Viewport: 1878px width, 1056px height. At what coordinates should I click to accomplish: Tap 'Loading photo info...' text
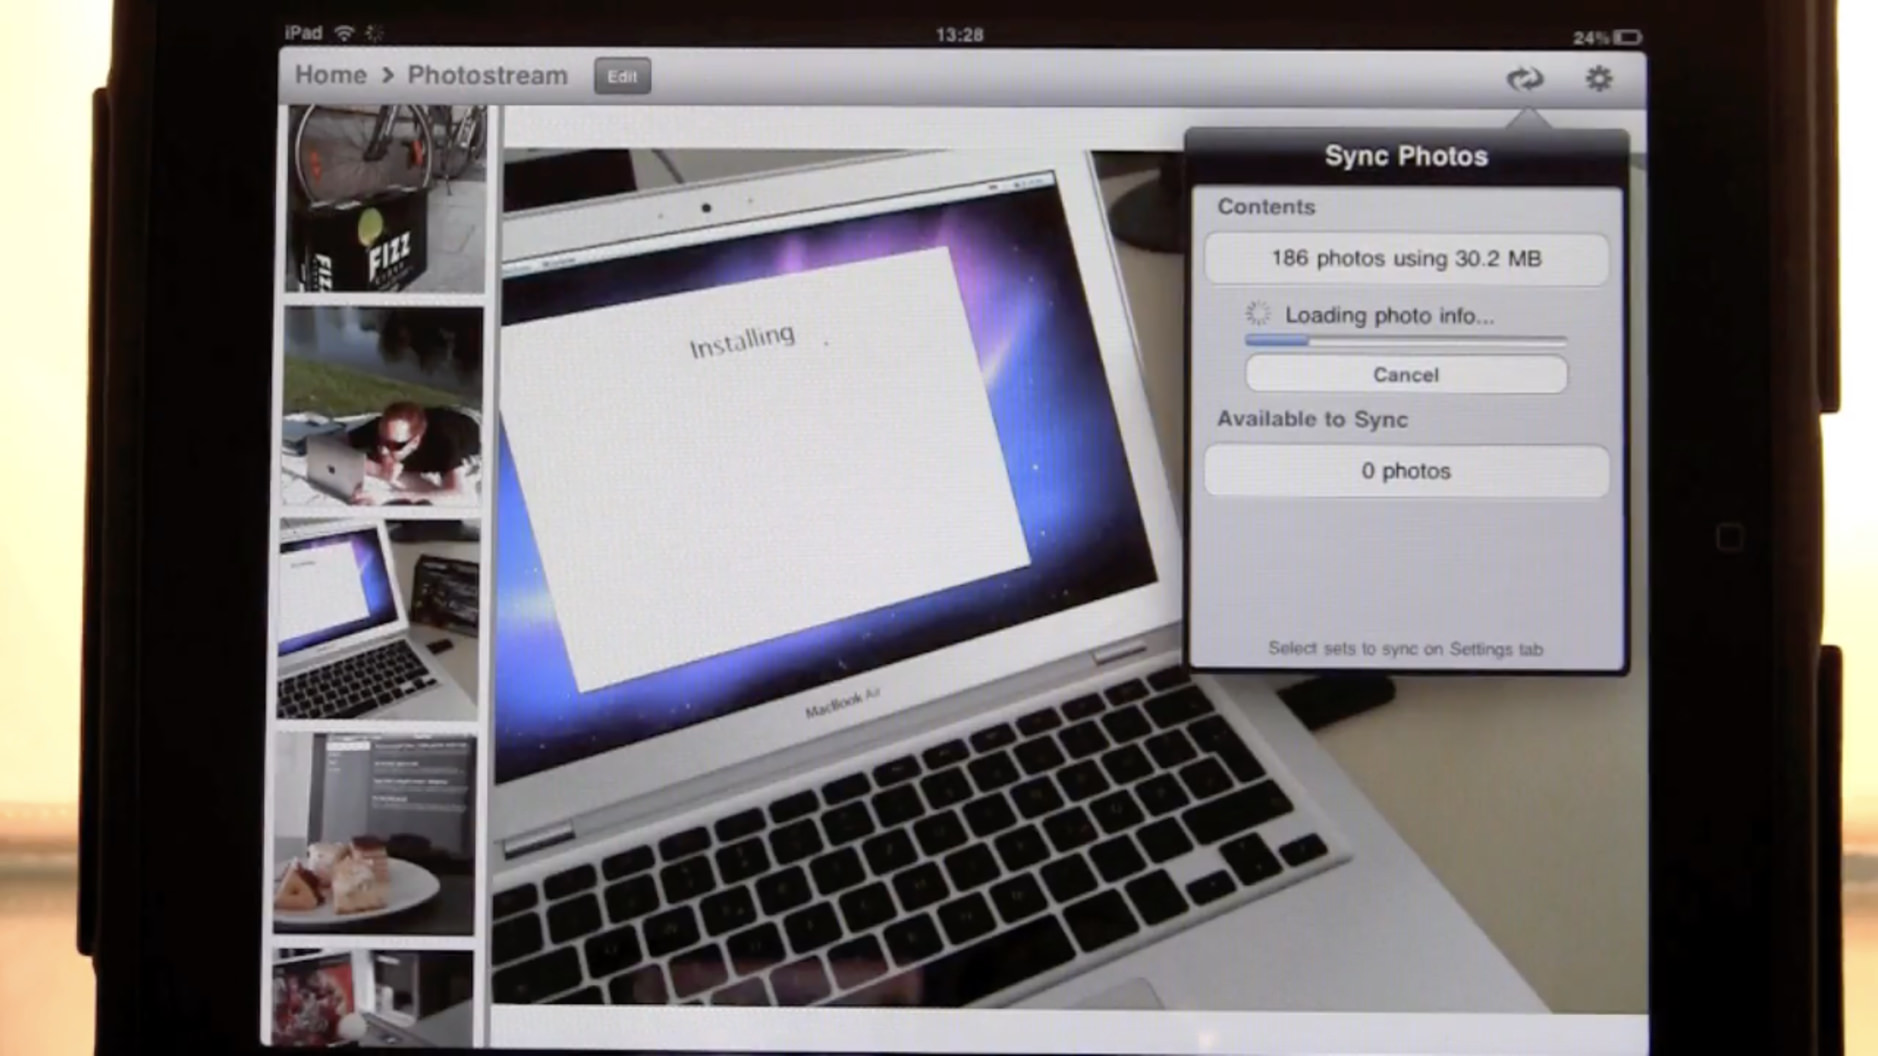[x=1389, y=315]
